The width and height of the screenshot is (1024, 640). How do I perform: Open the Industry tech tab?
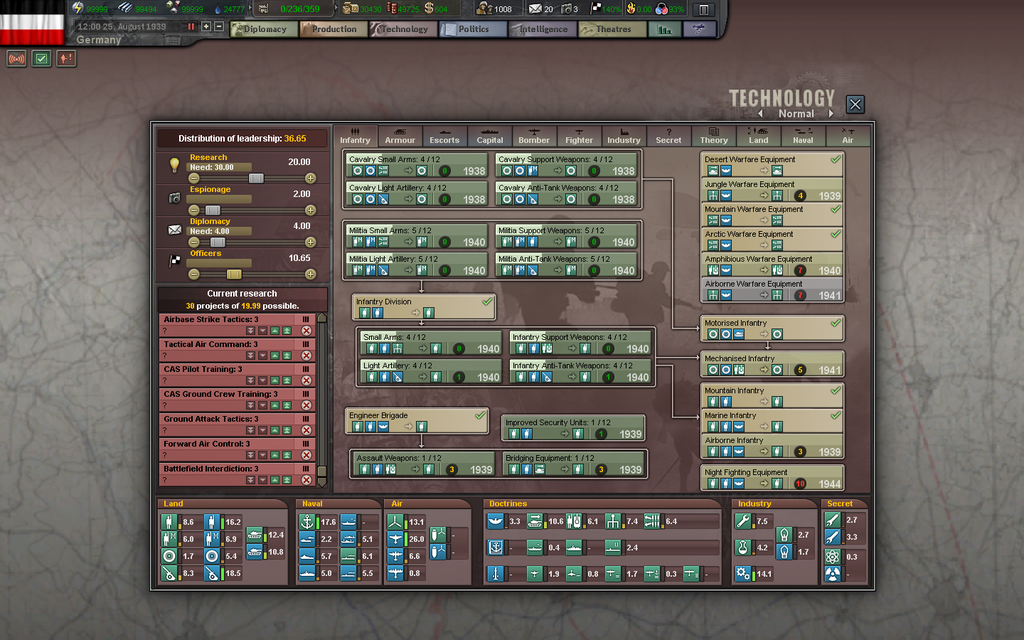tap(624, 136)
